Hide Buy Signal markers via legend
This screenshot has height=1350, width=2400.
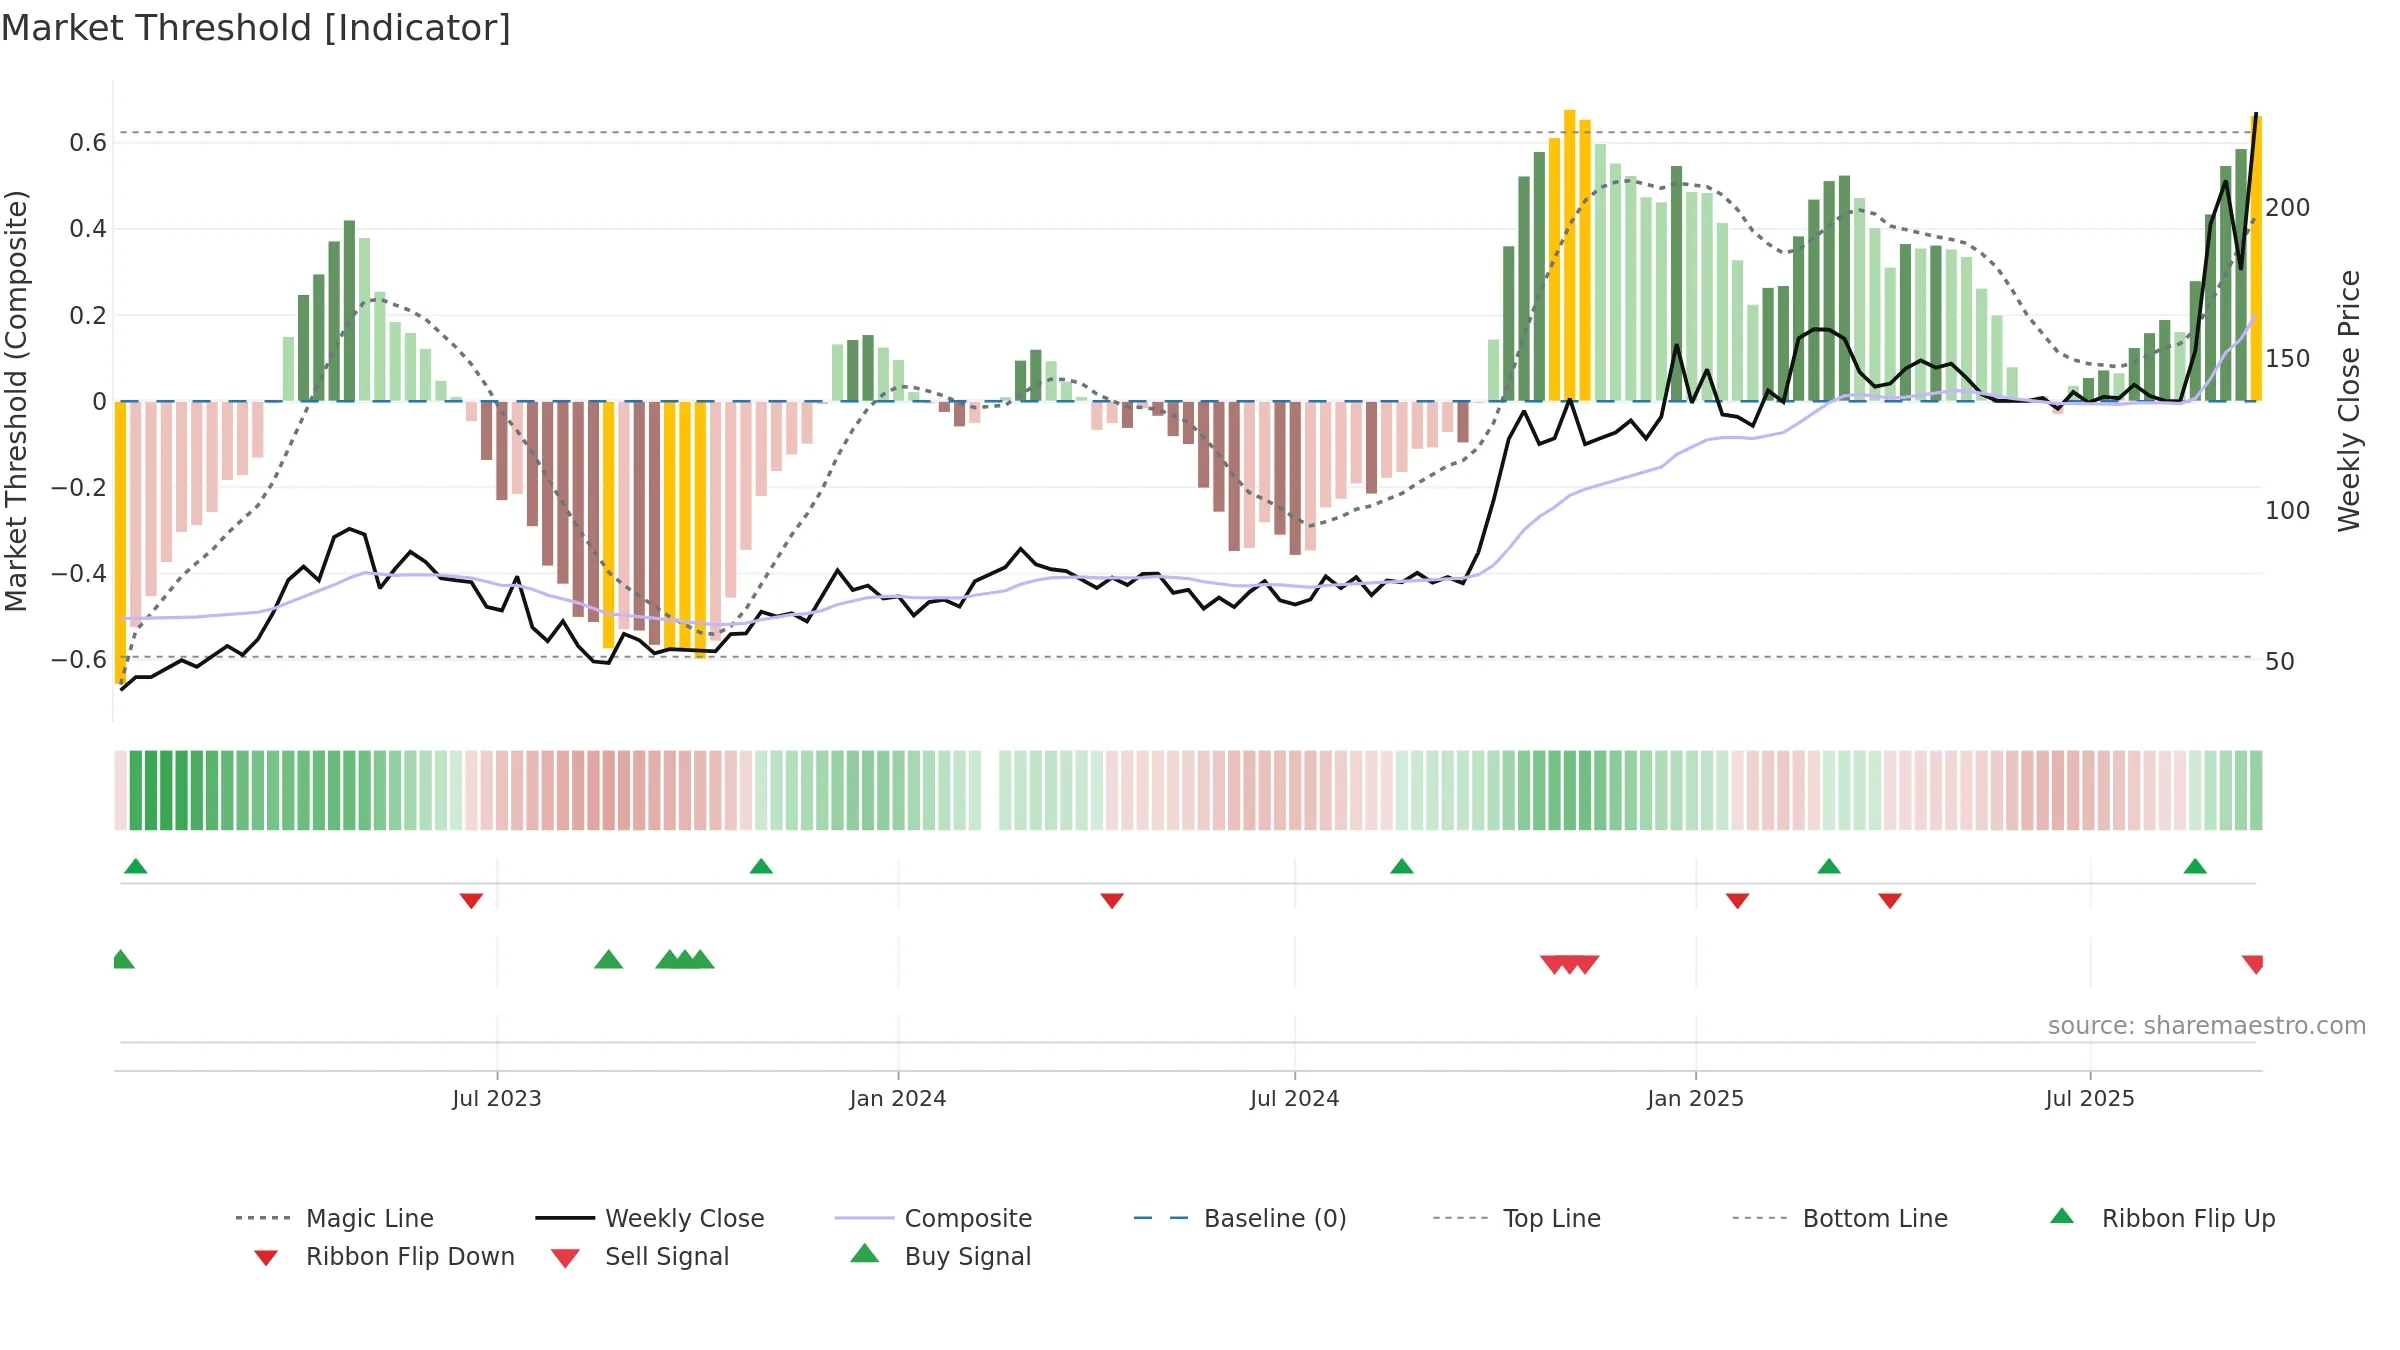click(x=940, y=1256)
